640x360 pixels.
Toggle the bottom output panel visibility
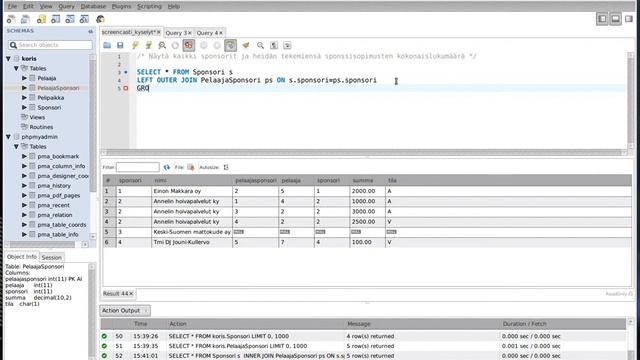click(616, 19)
